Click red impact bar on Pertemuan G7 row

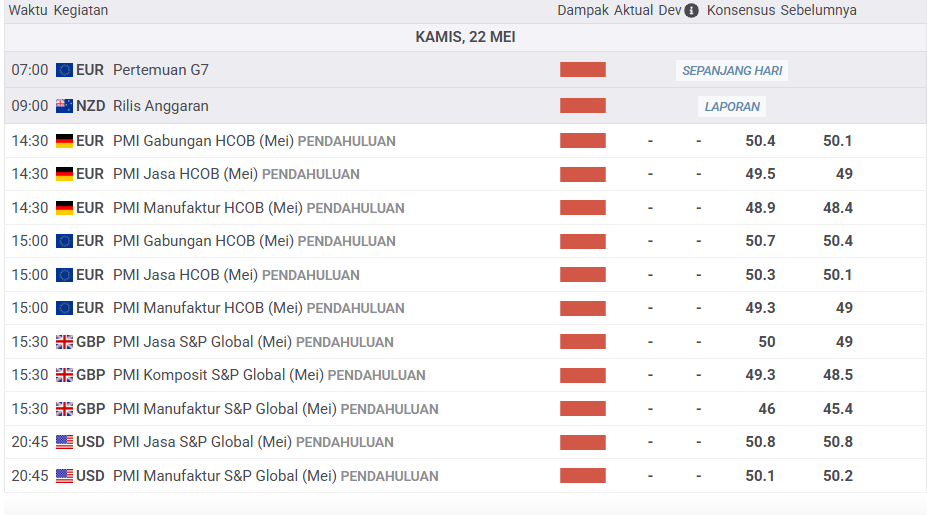(x=582, y=70)
